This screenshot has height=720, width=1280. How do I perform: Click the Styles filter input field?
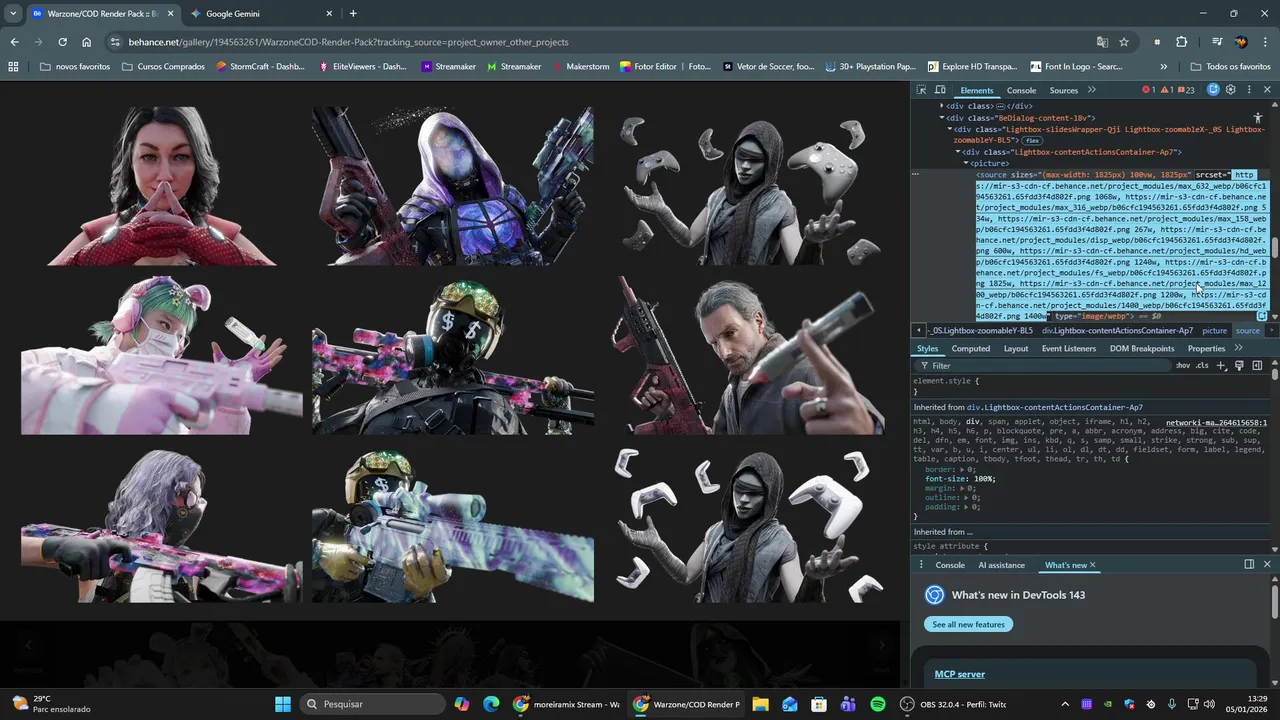click(1045, 366)
